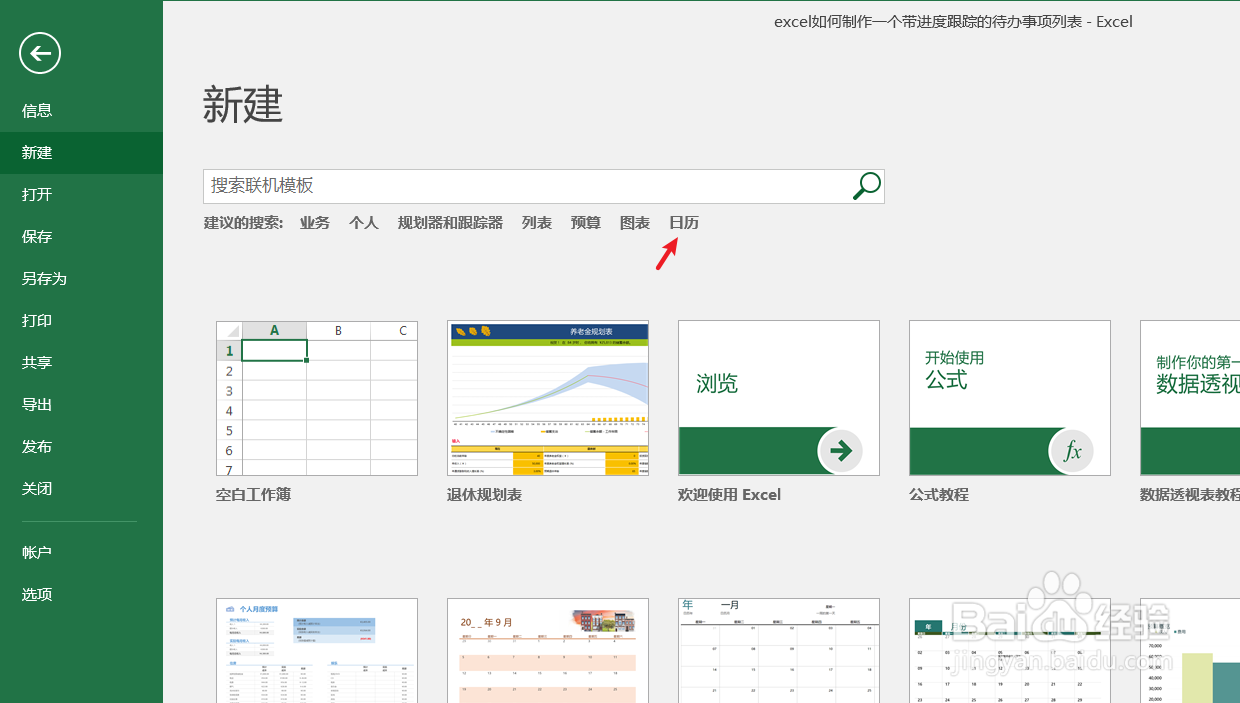This screenshot has height=703, width=1240.
Task: Click the back arrow circle icon
Action: (40, 53)
